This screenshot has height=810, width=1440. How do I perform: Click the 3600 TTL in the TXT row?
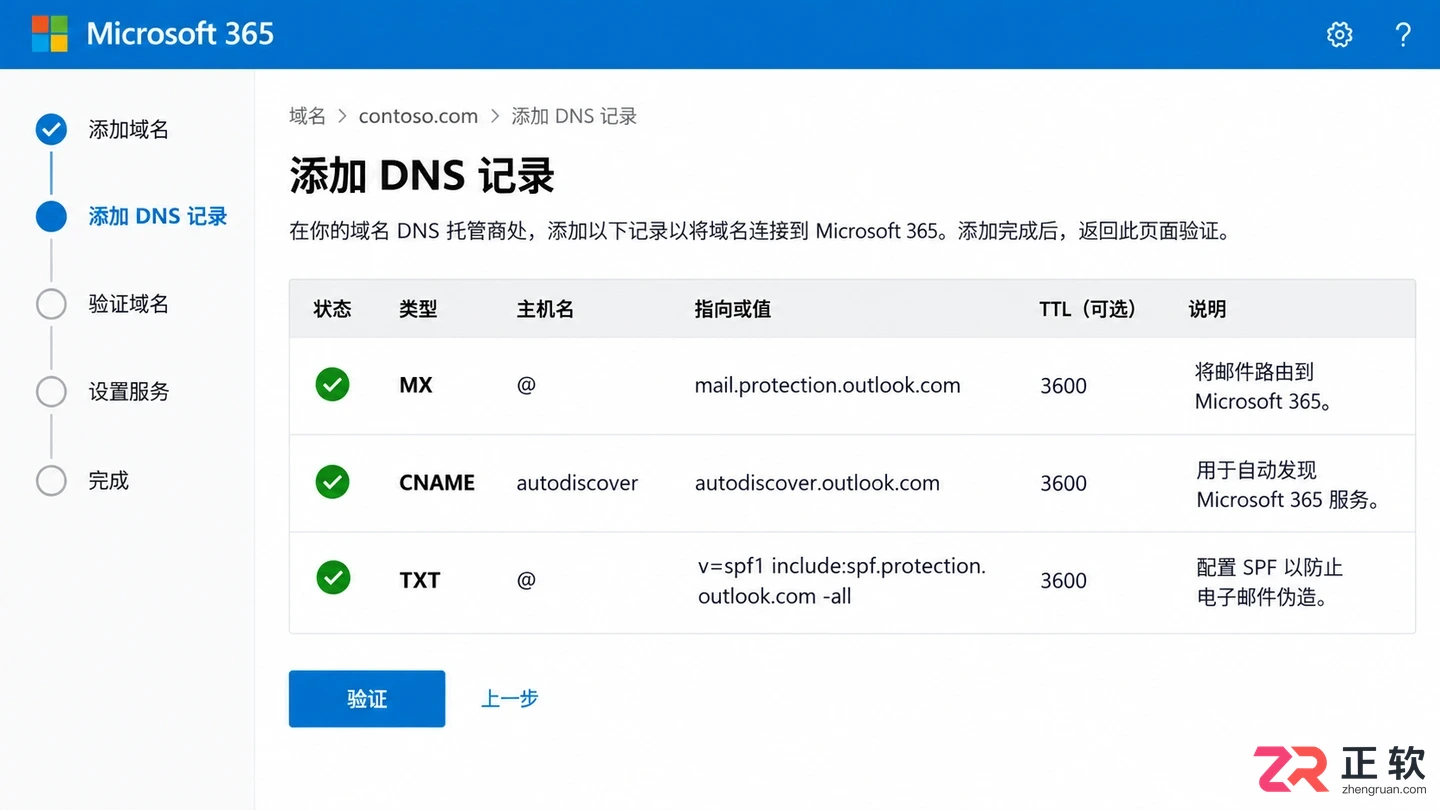(x=1063, y=580)
